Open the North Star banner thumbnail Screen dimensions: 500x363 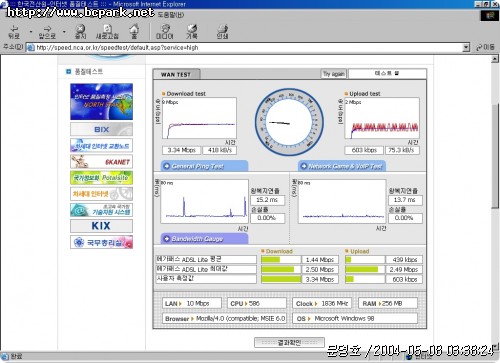click(x=101, y=102)
